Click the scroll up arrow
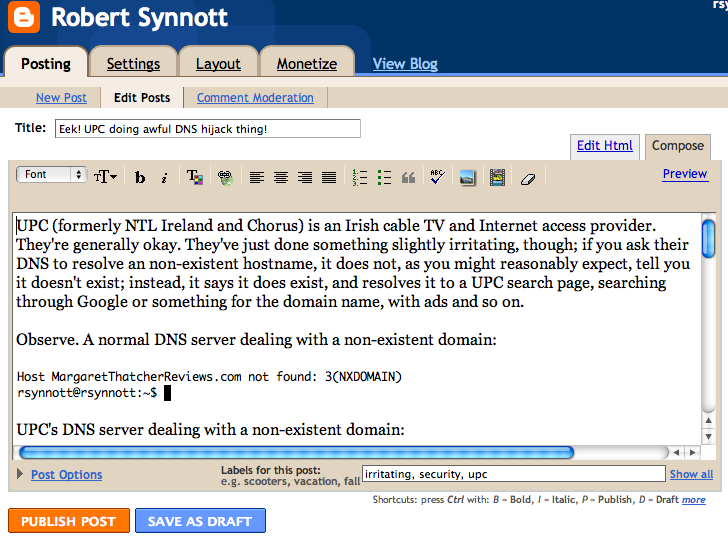This screenshot has height=554, width=728. coord(708,421)
